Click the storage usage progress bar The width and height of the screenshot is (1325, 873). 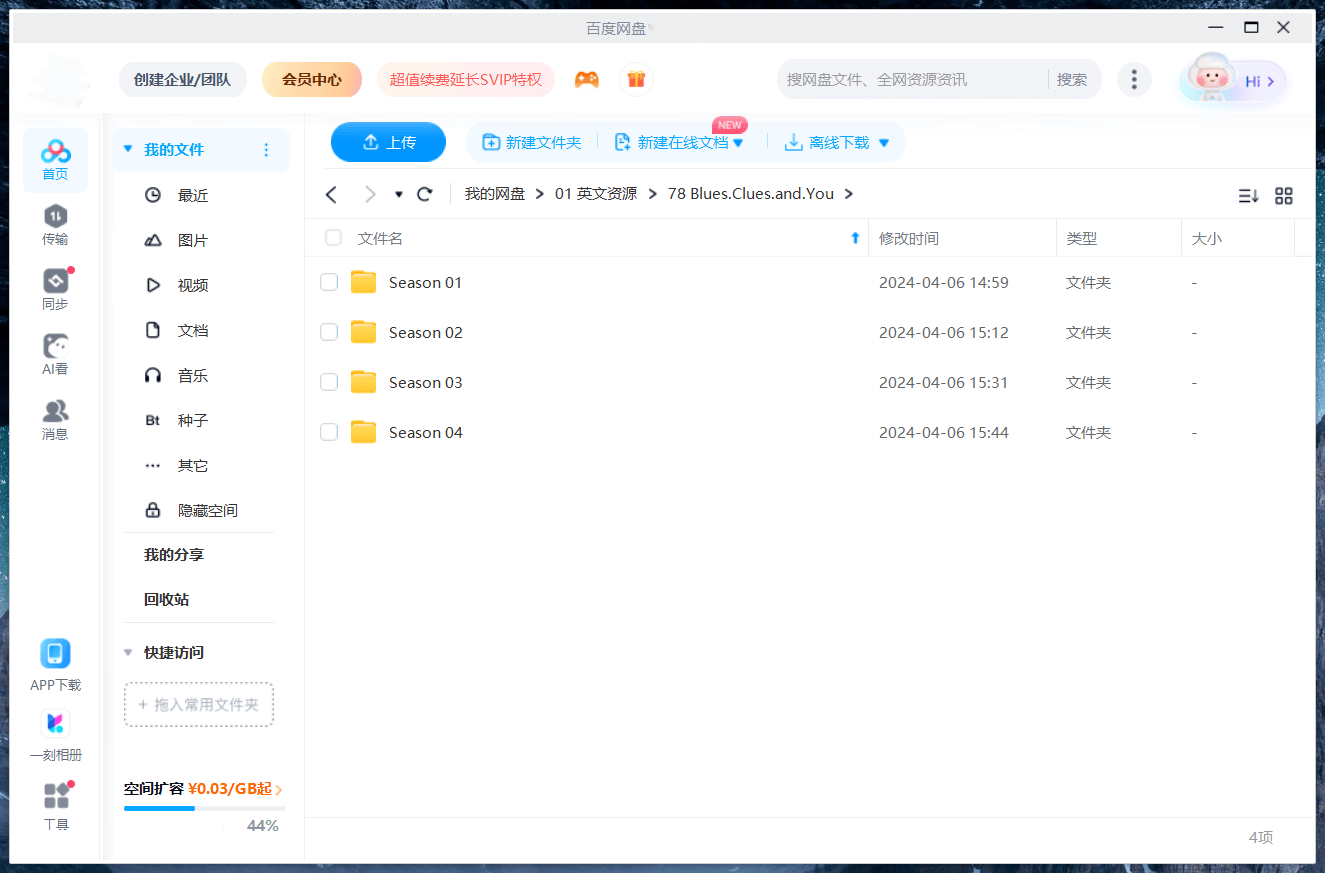(204, 808)
